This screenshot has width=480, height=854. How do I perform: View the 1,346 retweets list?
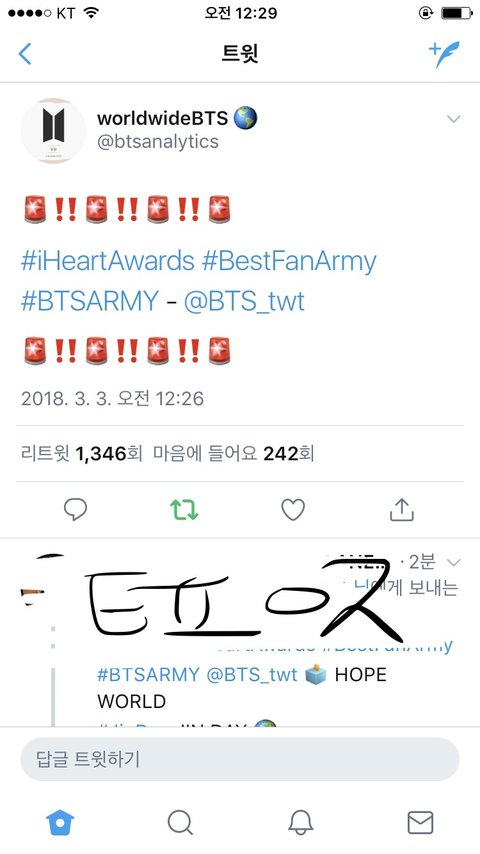coord(82,453)
